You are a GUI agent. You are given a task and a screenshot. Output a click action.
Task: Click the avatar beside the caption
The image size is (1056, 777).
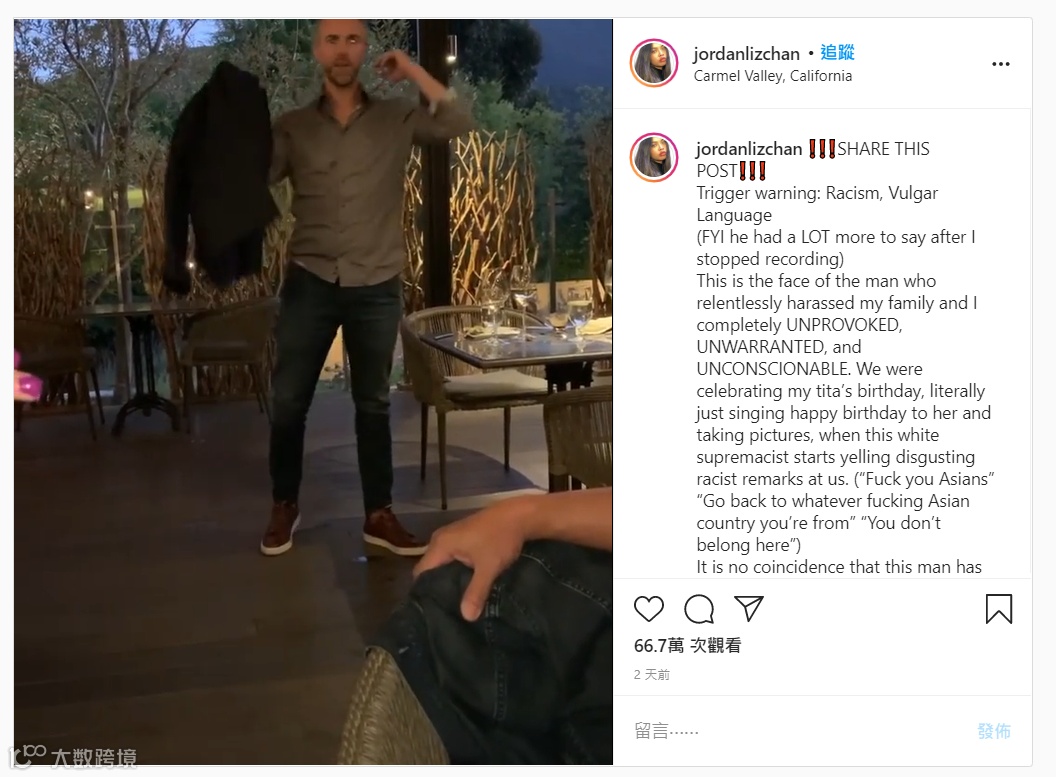tap(653, 157)
